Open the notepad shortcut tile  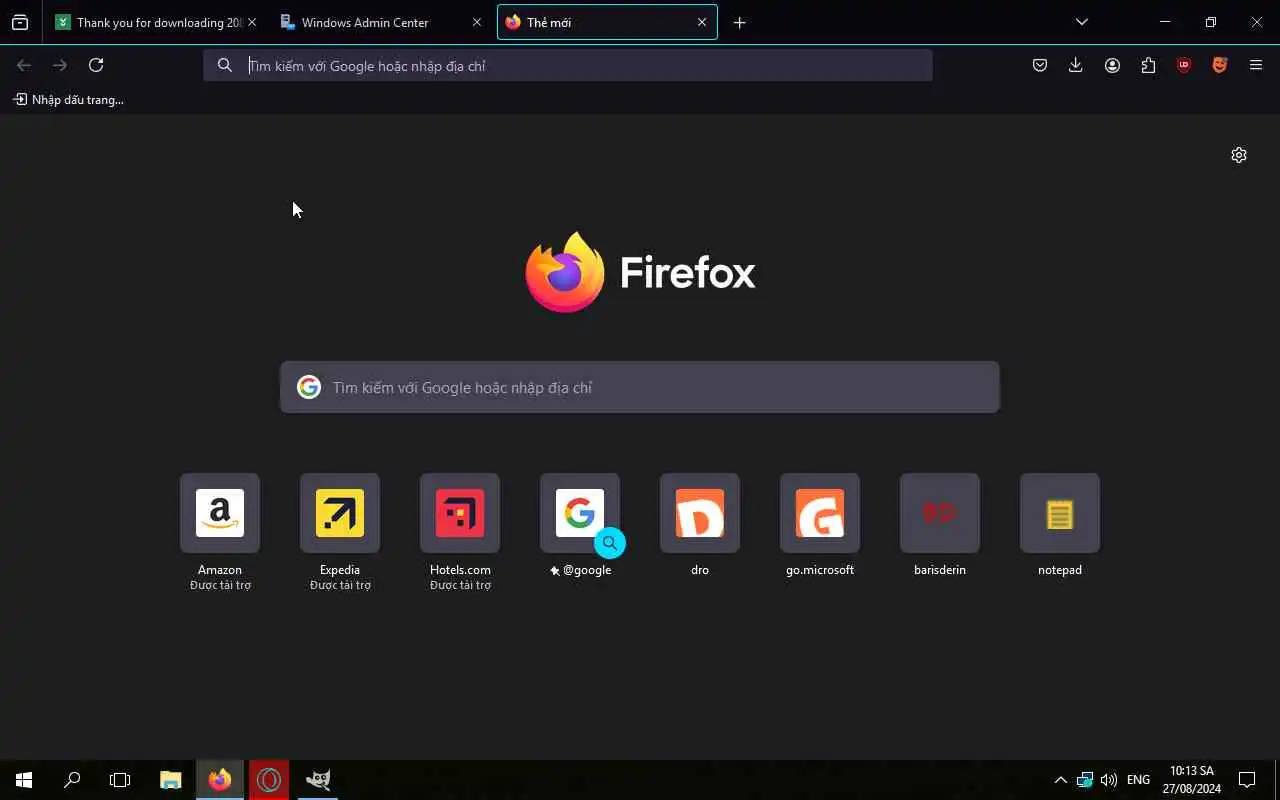(1060, 513)
